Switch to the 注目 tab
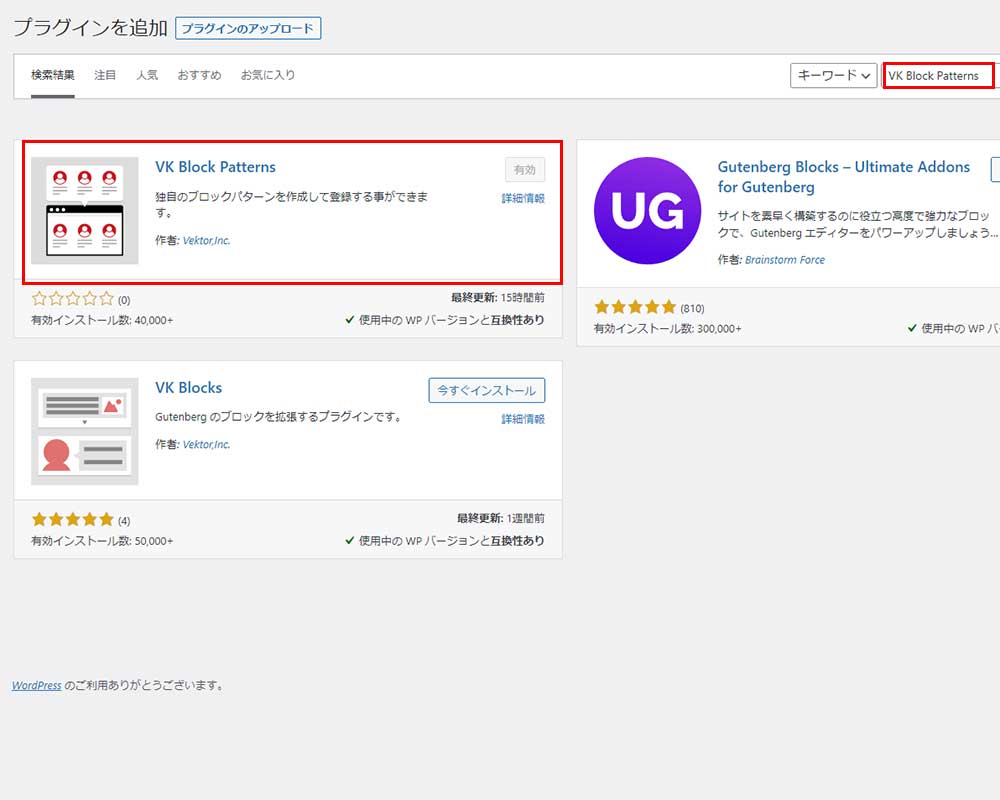Image resolution: width=1000 pixels, height=800 pixels. (x=105, y=75)
